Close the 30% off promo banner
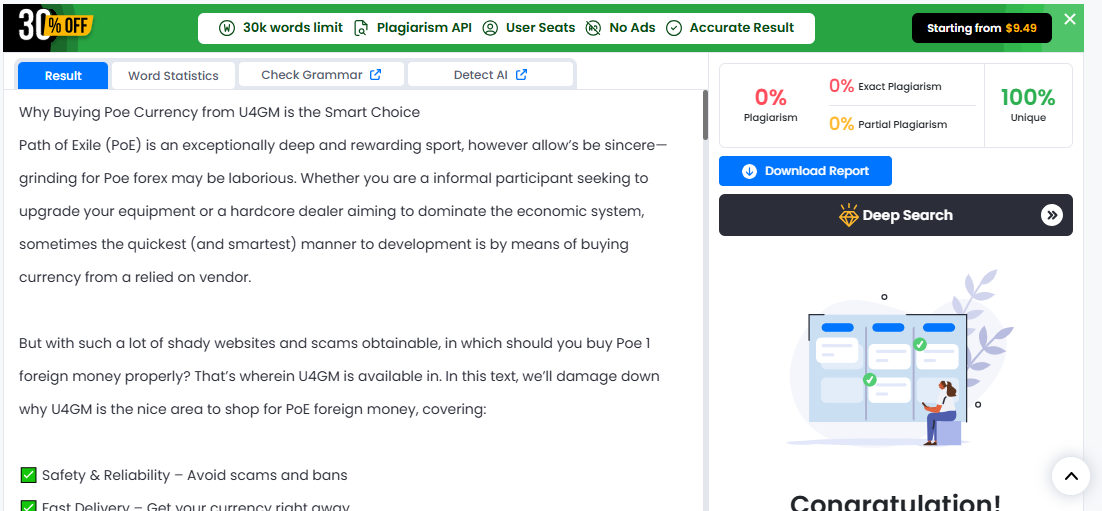Screen dimensions: 1102x511 (x=1070, y=20)
